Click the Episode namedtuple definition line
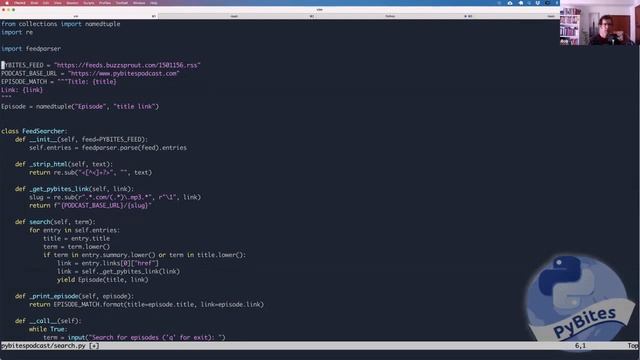 coord(80,107)
